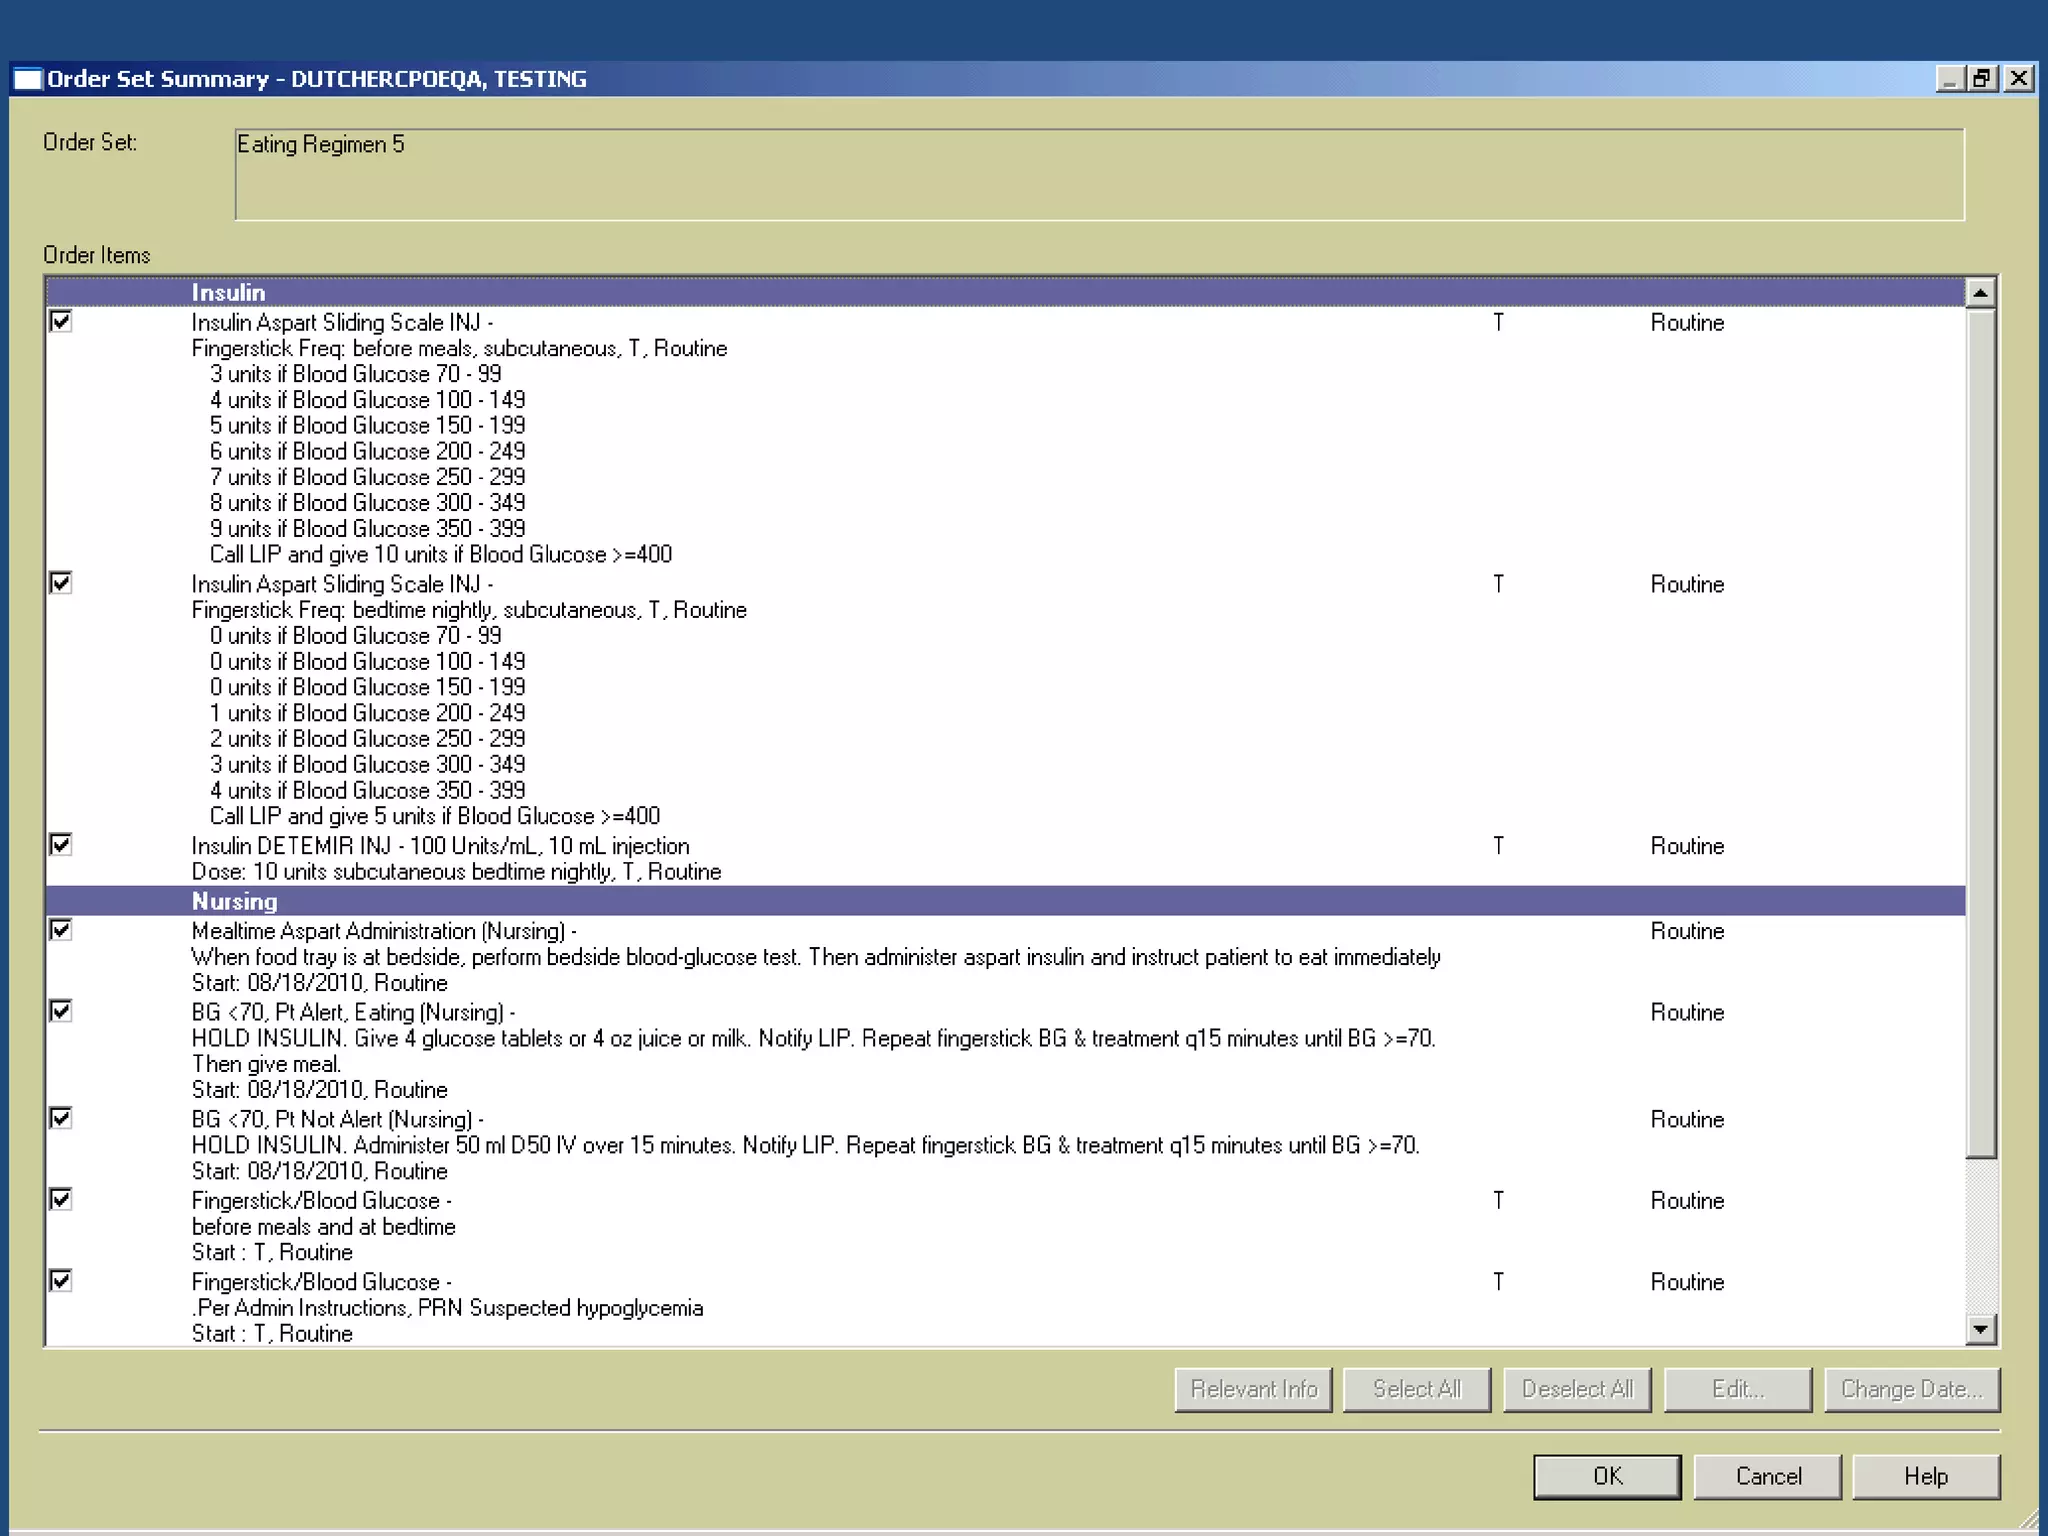Screen dimensions: 2048x1536
Task: Toggle Fingerstick PRN Suspected hypoglycemia checkbox
Action: pyautogui.click(x=61, y=1281)
